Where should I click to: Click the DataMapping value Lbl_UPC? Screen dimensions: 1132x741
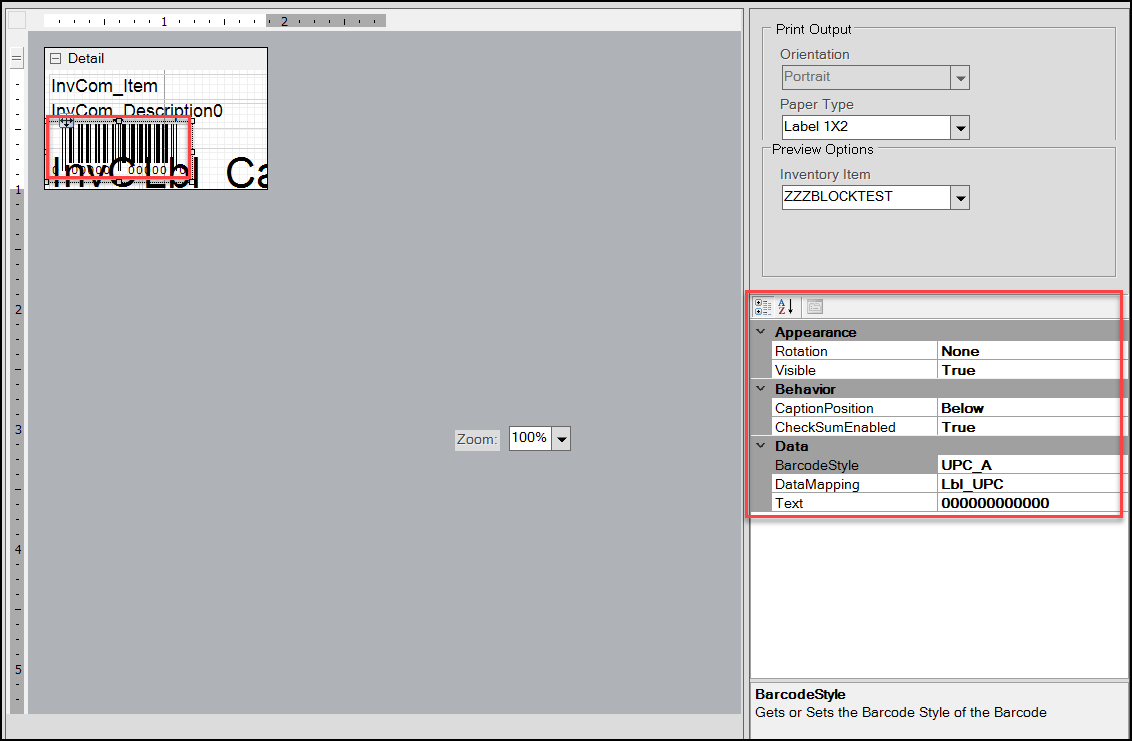pyautogui.click(x=972, y=484)
